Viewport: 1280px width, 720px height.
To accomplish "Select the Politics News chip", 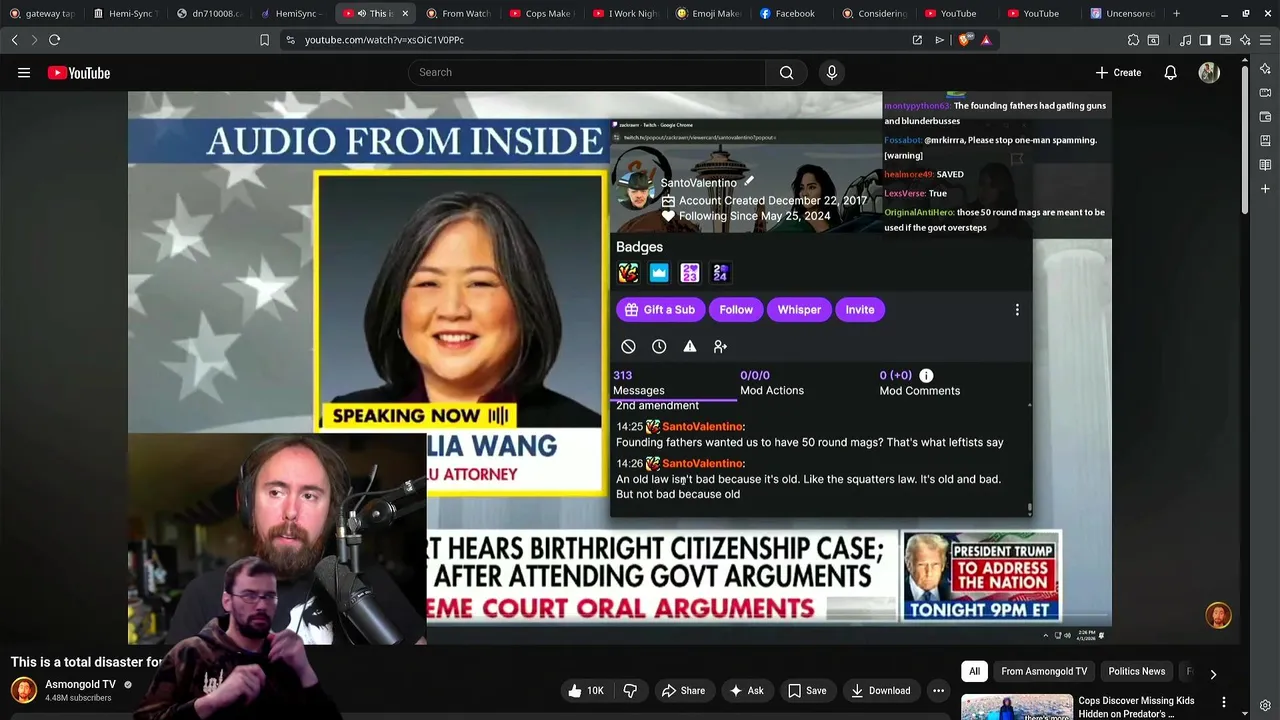I will pyautogui.click(x=1136, y=671).
